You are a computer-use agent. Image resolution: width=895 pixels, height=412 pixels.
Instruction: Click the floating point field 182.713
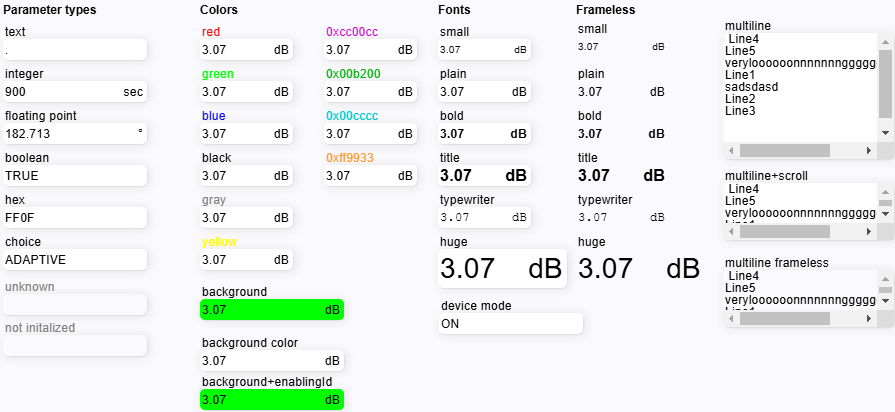(x=75, y=133)
